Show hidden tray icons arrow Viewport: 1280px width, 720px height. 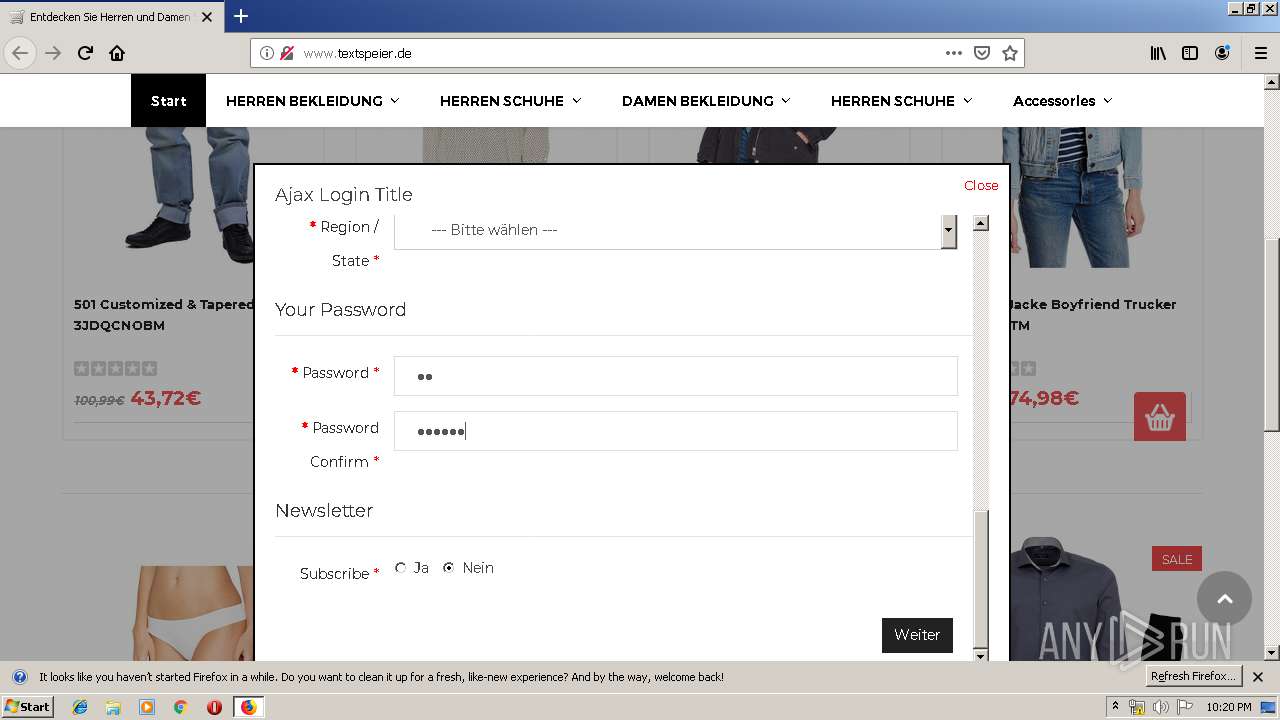(x=1116, y=707)
